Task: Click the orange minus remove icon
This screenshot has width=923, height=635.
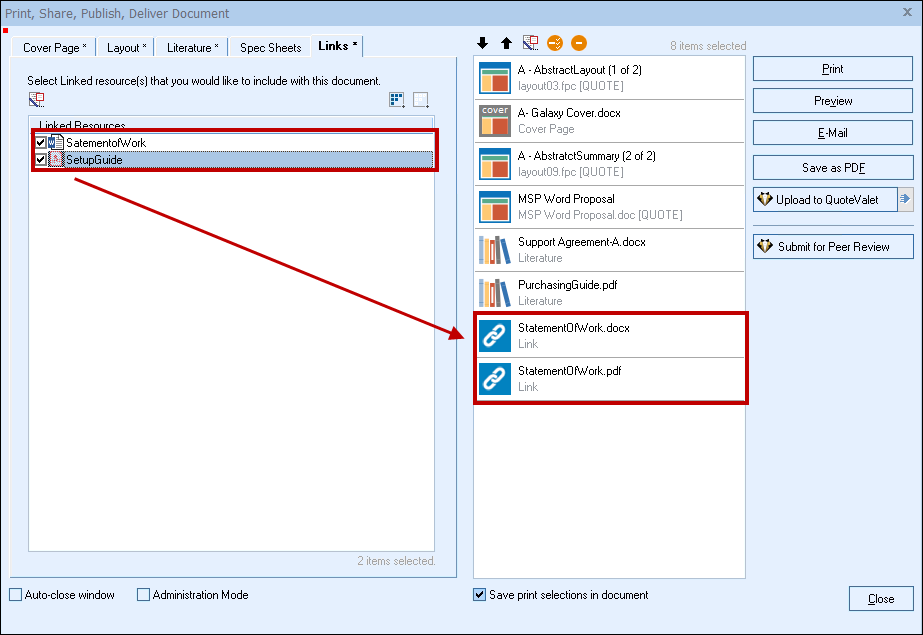Action: tap(579, 43)
